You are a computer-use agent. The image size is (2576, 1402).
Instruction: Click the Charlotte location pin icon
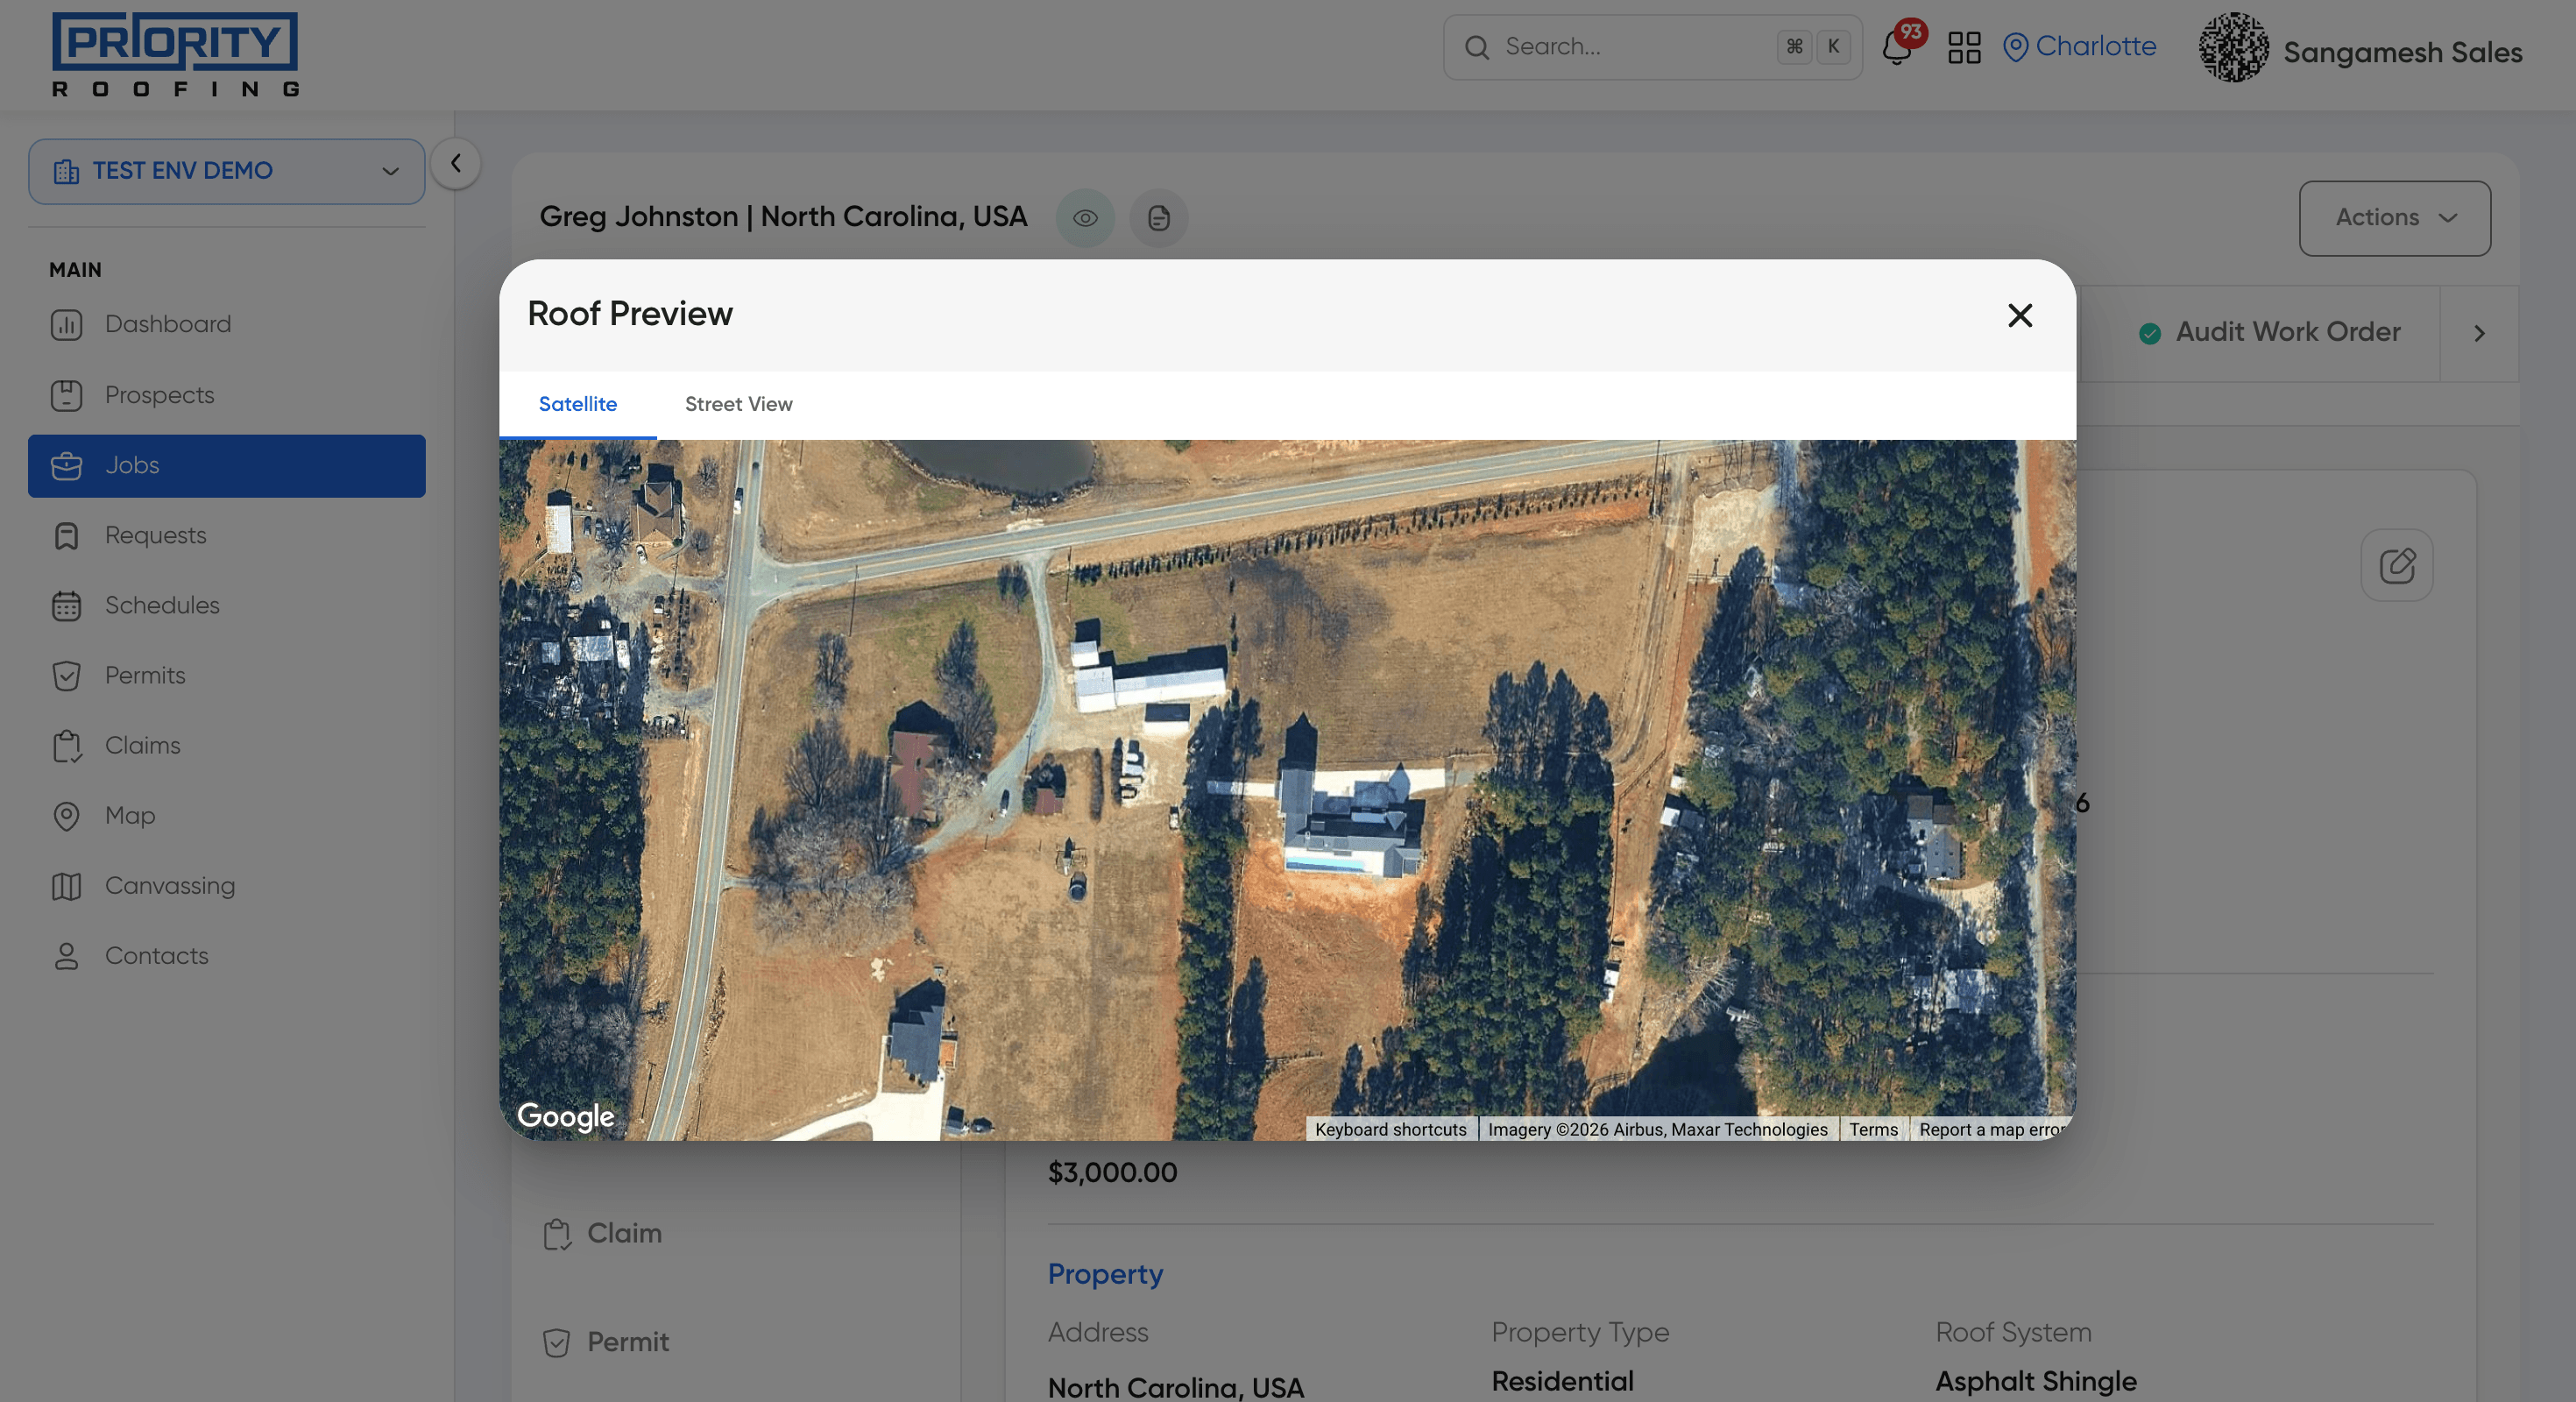[x=2015, y=47]
